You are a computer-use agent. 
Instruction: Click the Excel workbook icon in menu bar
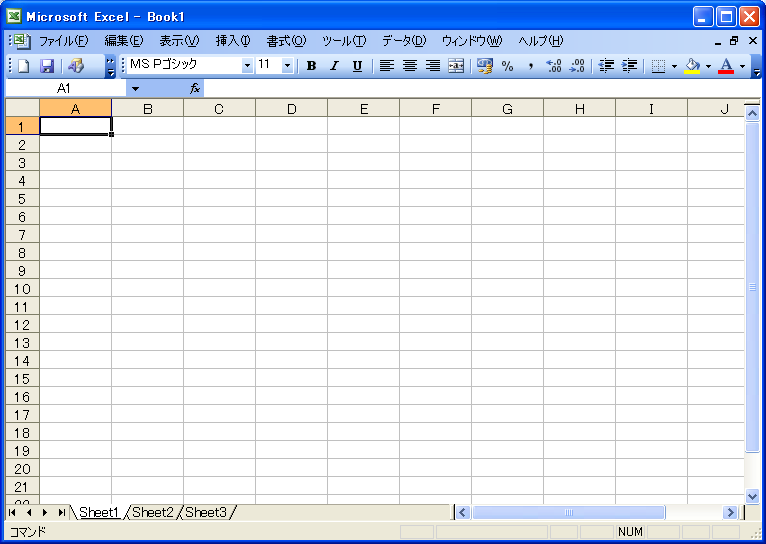[x=21, y=41]
